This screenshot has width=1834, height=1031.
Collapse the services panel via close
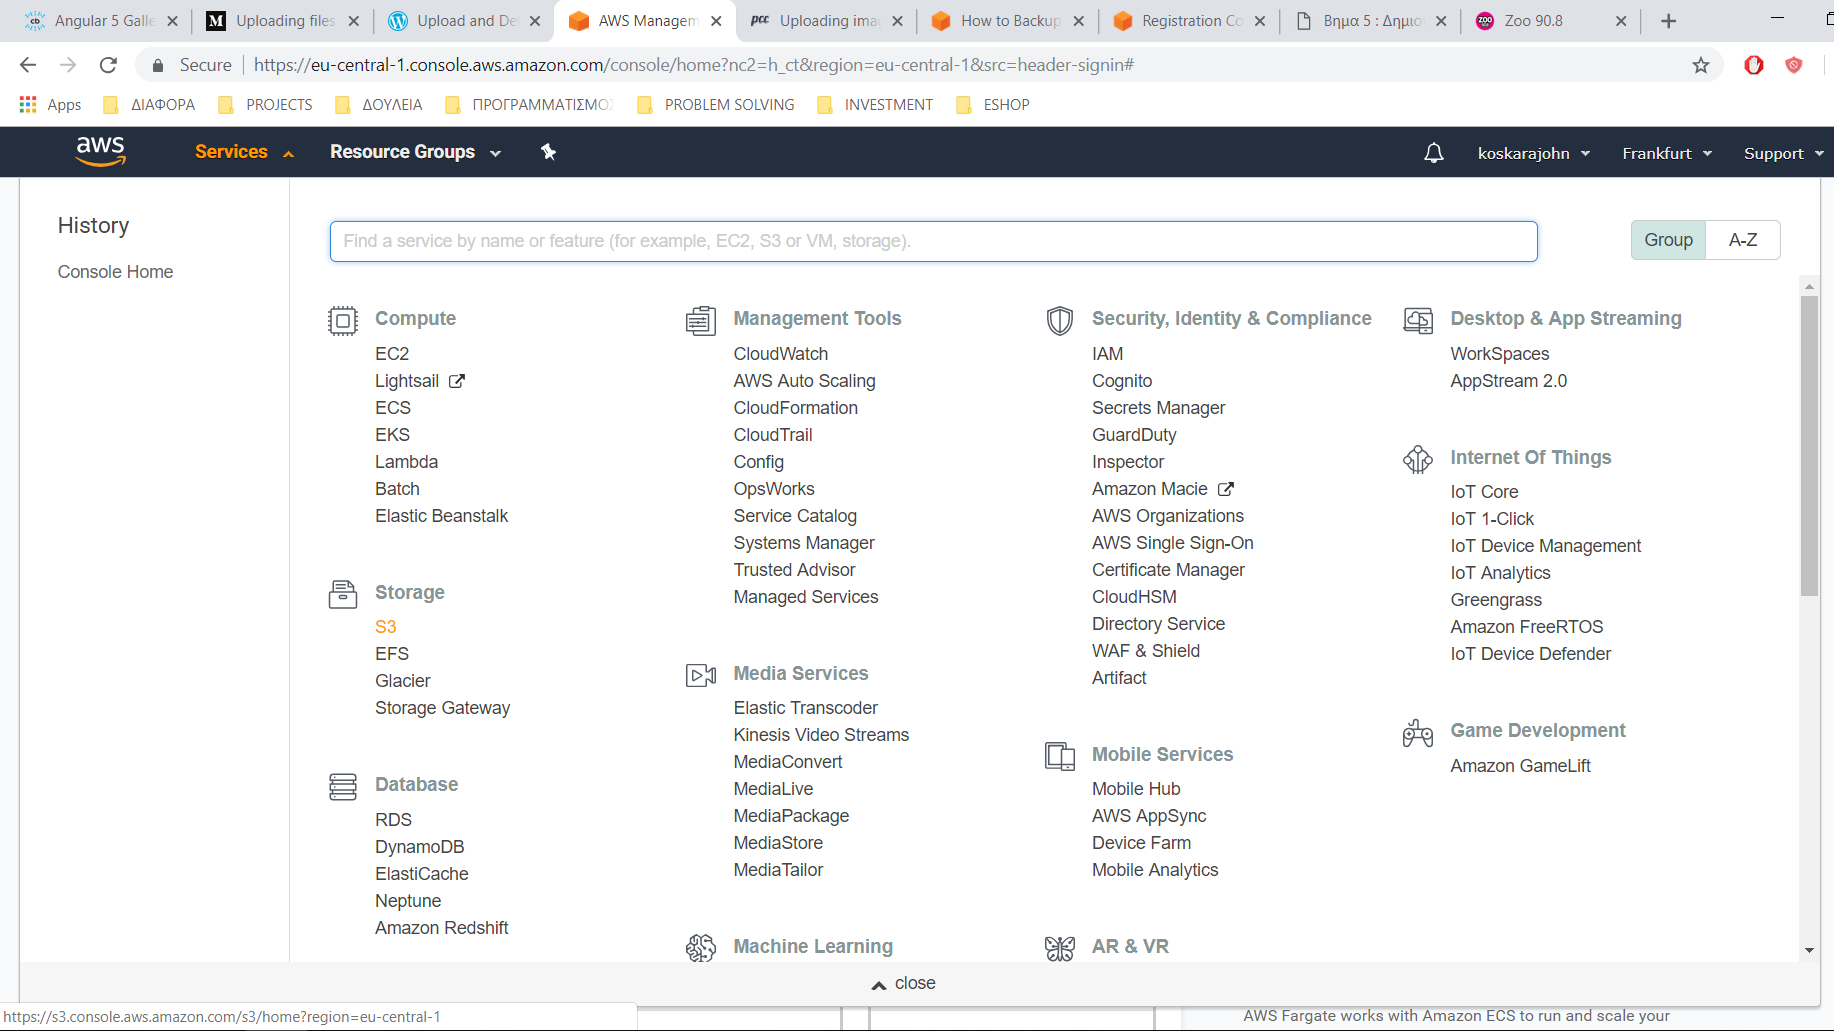click(x=904, y=984)
